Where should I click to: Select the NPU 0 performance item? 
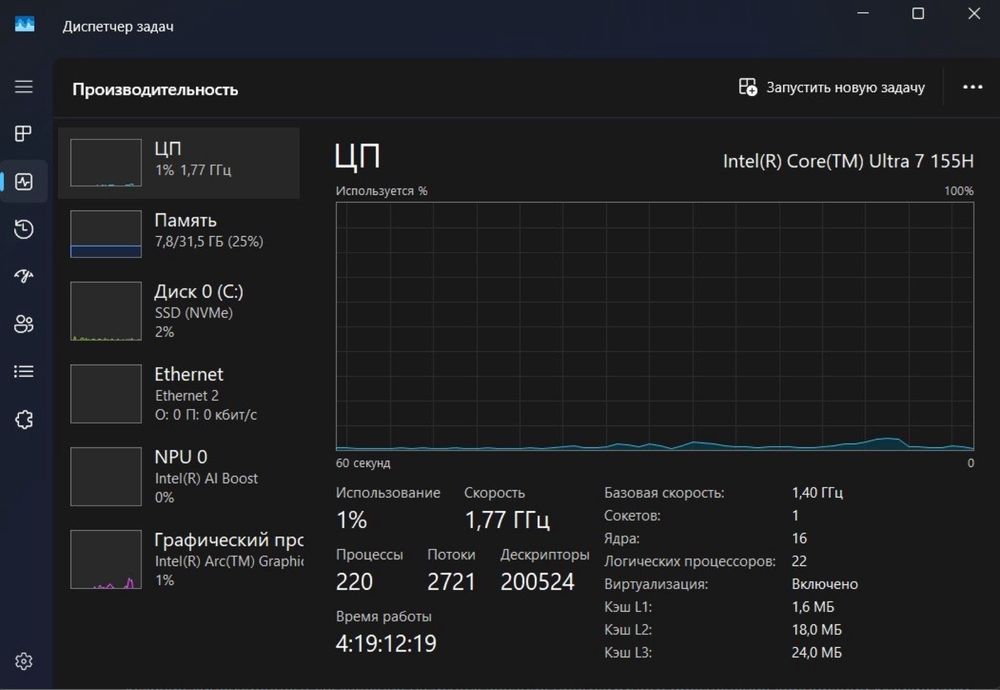pyautogui.click(x=179, y=476)
